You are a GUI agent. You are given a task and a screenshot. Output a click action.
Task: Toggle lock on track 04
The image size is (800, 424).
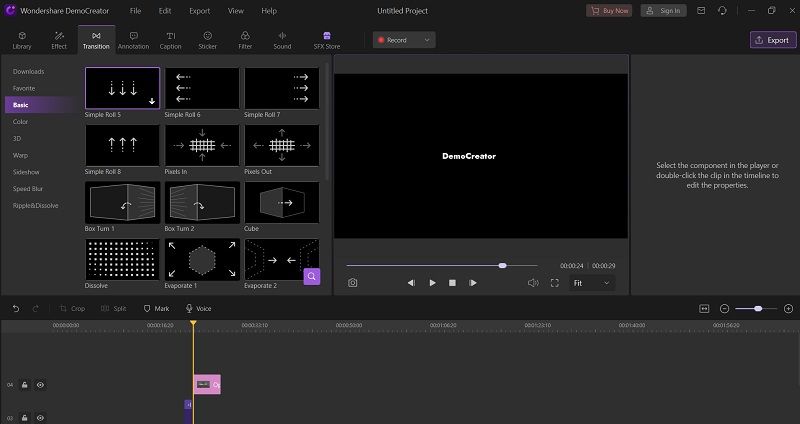(x=24, y=385)
